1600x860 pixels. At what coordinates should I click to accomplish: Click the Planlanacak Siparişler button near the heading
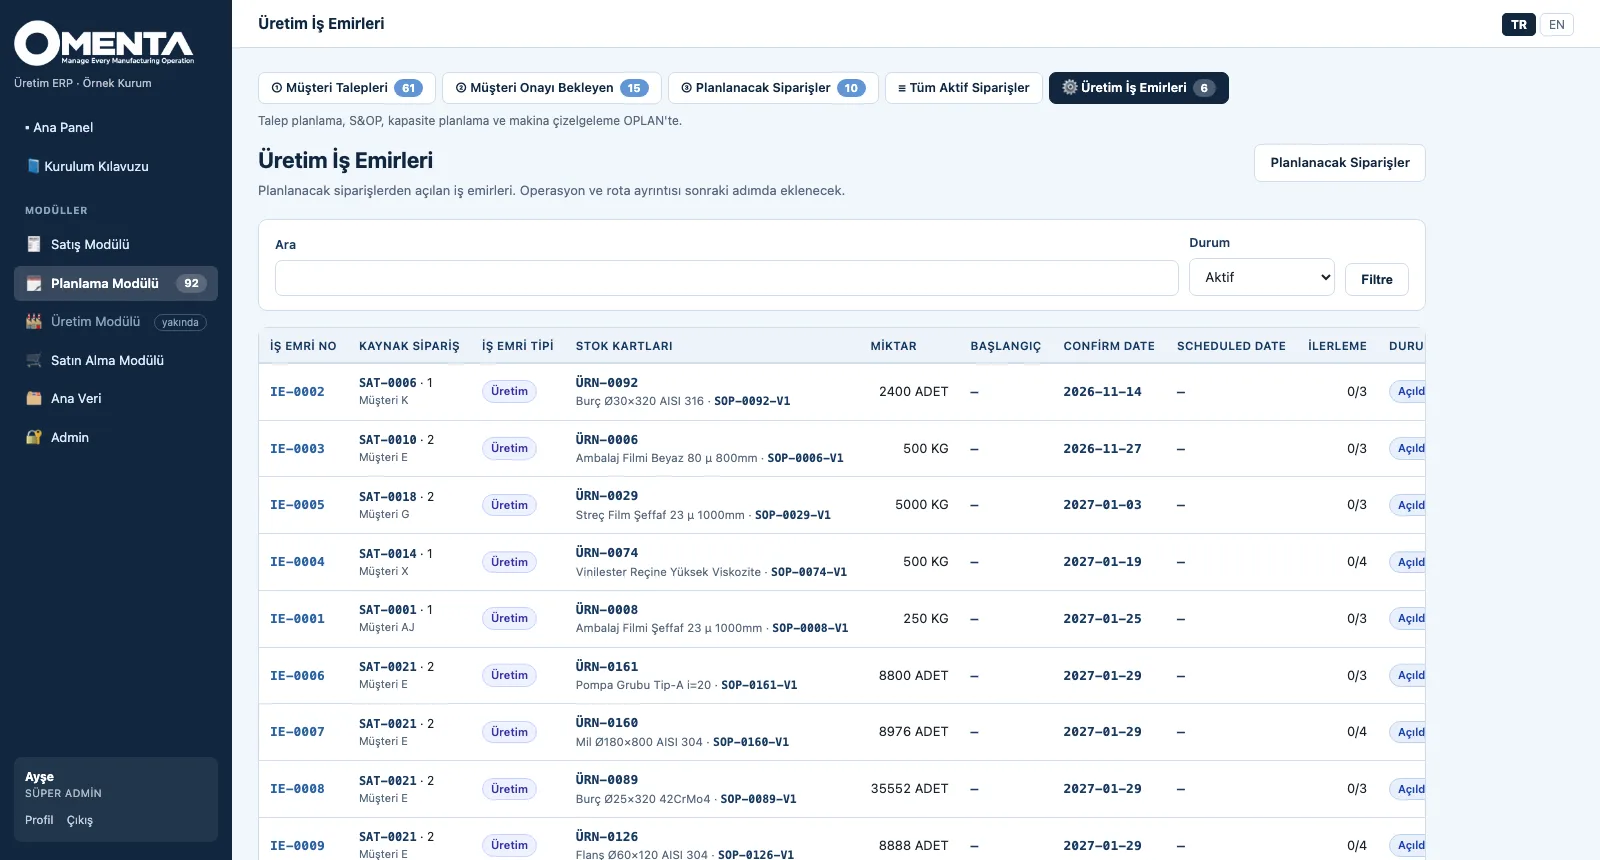(x=1340, y=163)
